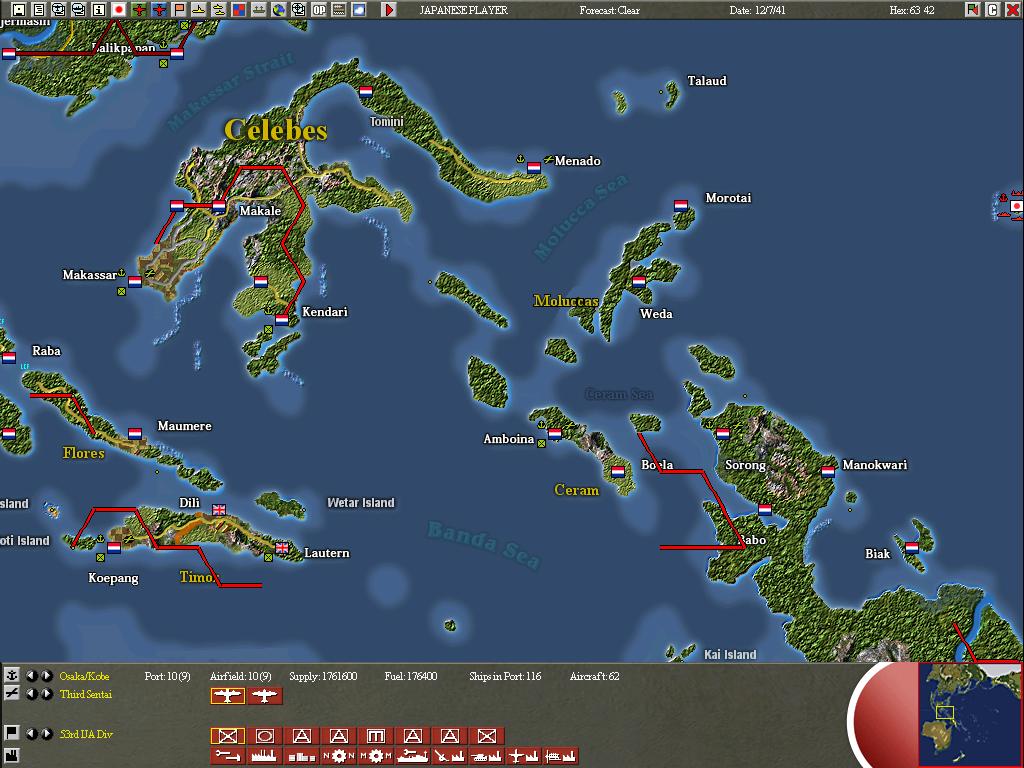1024x768 pixels.
Task: Click the Dutch flag at Manokwari
Action: click(828, 472)
